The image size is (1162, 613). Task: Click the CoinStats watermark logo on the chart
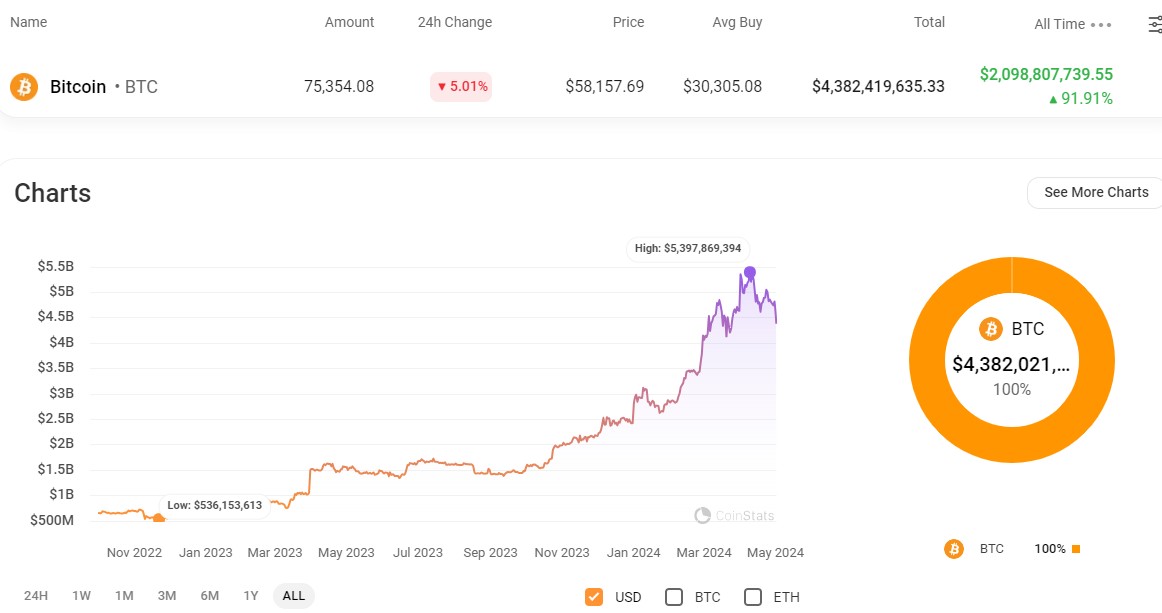pyautogui.click(x=701, y=515)
